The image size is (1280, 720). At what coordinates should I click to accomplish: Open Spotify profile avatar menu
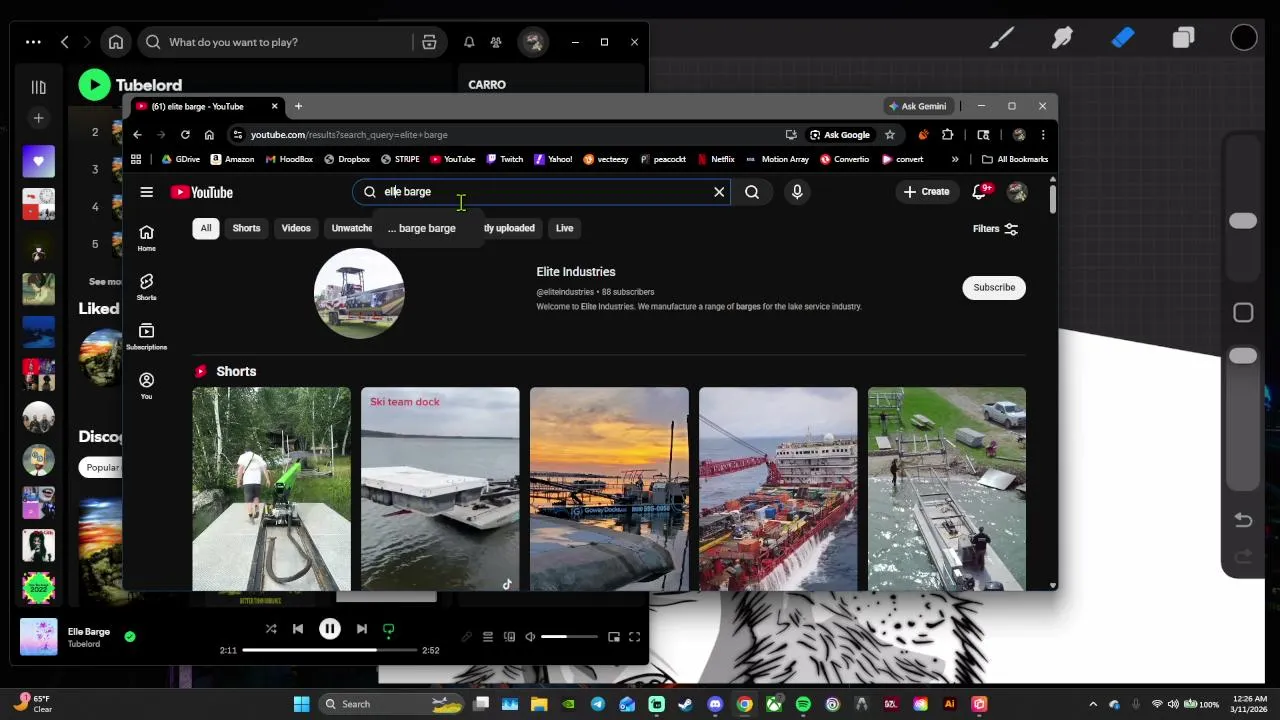tap(533, 42)
